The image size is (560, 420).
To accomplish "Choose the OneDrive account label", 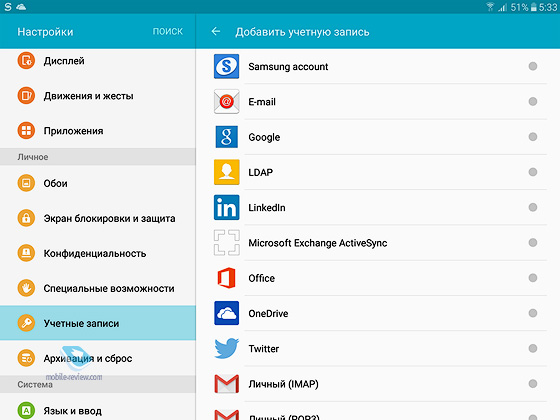I will (x=268, y=314).
